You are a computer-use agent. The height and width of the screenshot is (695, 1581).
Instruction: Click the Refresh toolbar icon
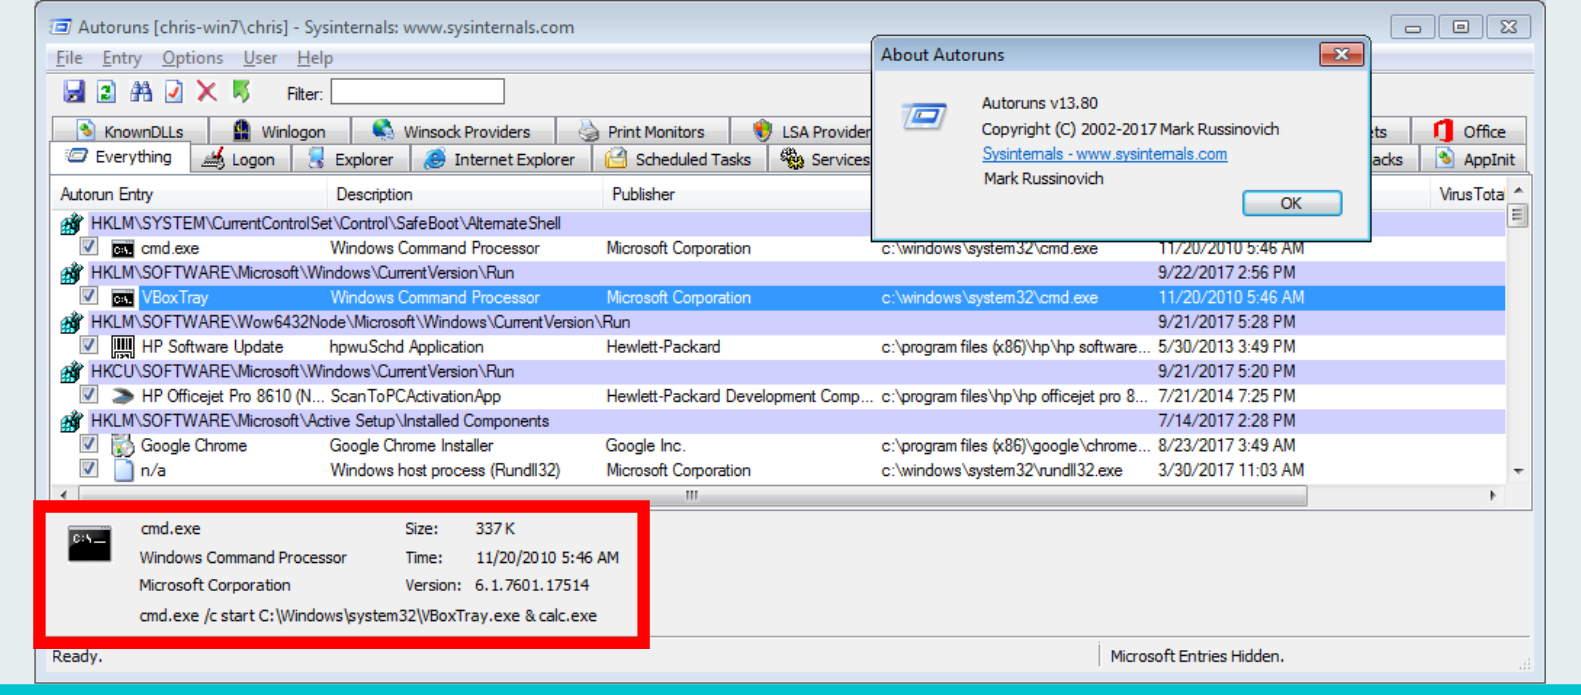tap(106, 92)
